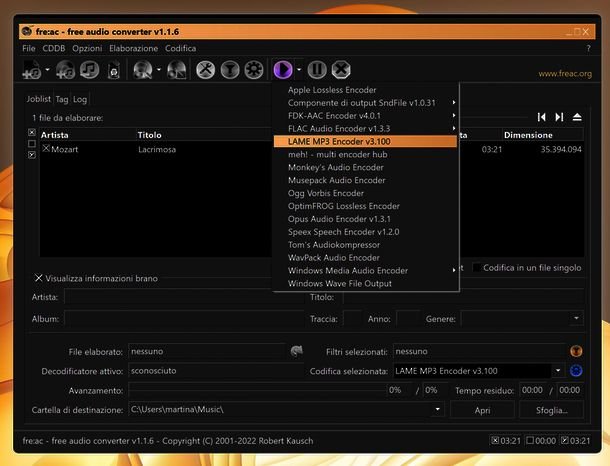Click the fre:ac logo in title bar
The height and width of the screenshot is (466, 610).
tap(26, 31)
